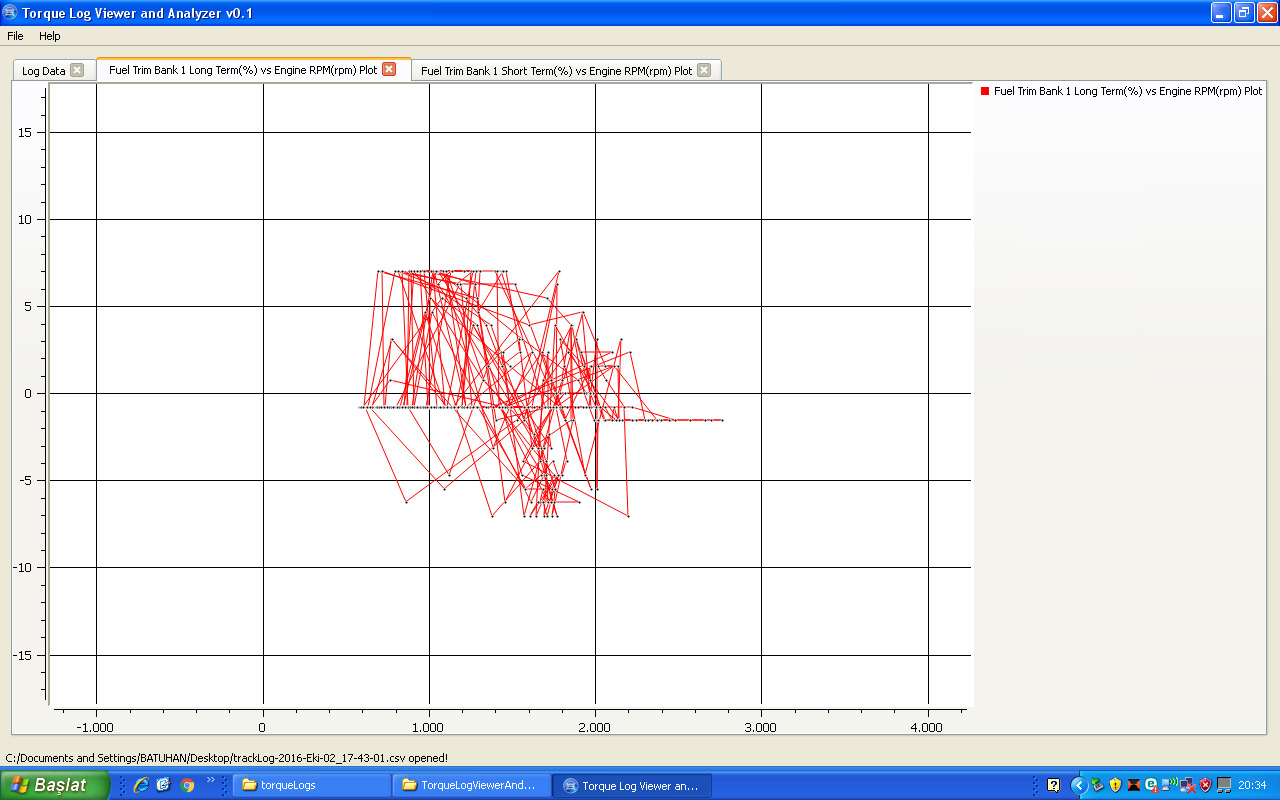1280x800 pixels.
Task: Close the Long Term fuel trim plot tab
Action: (x=389, y=69)
